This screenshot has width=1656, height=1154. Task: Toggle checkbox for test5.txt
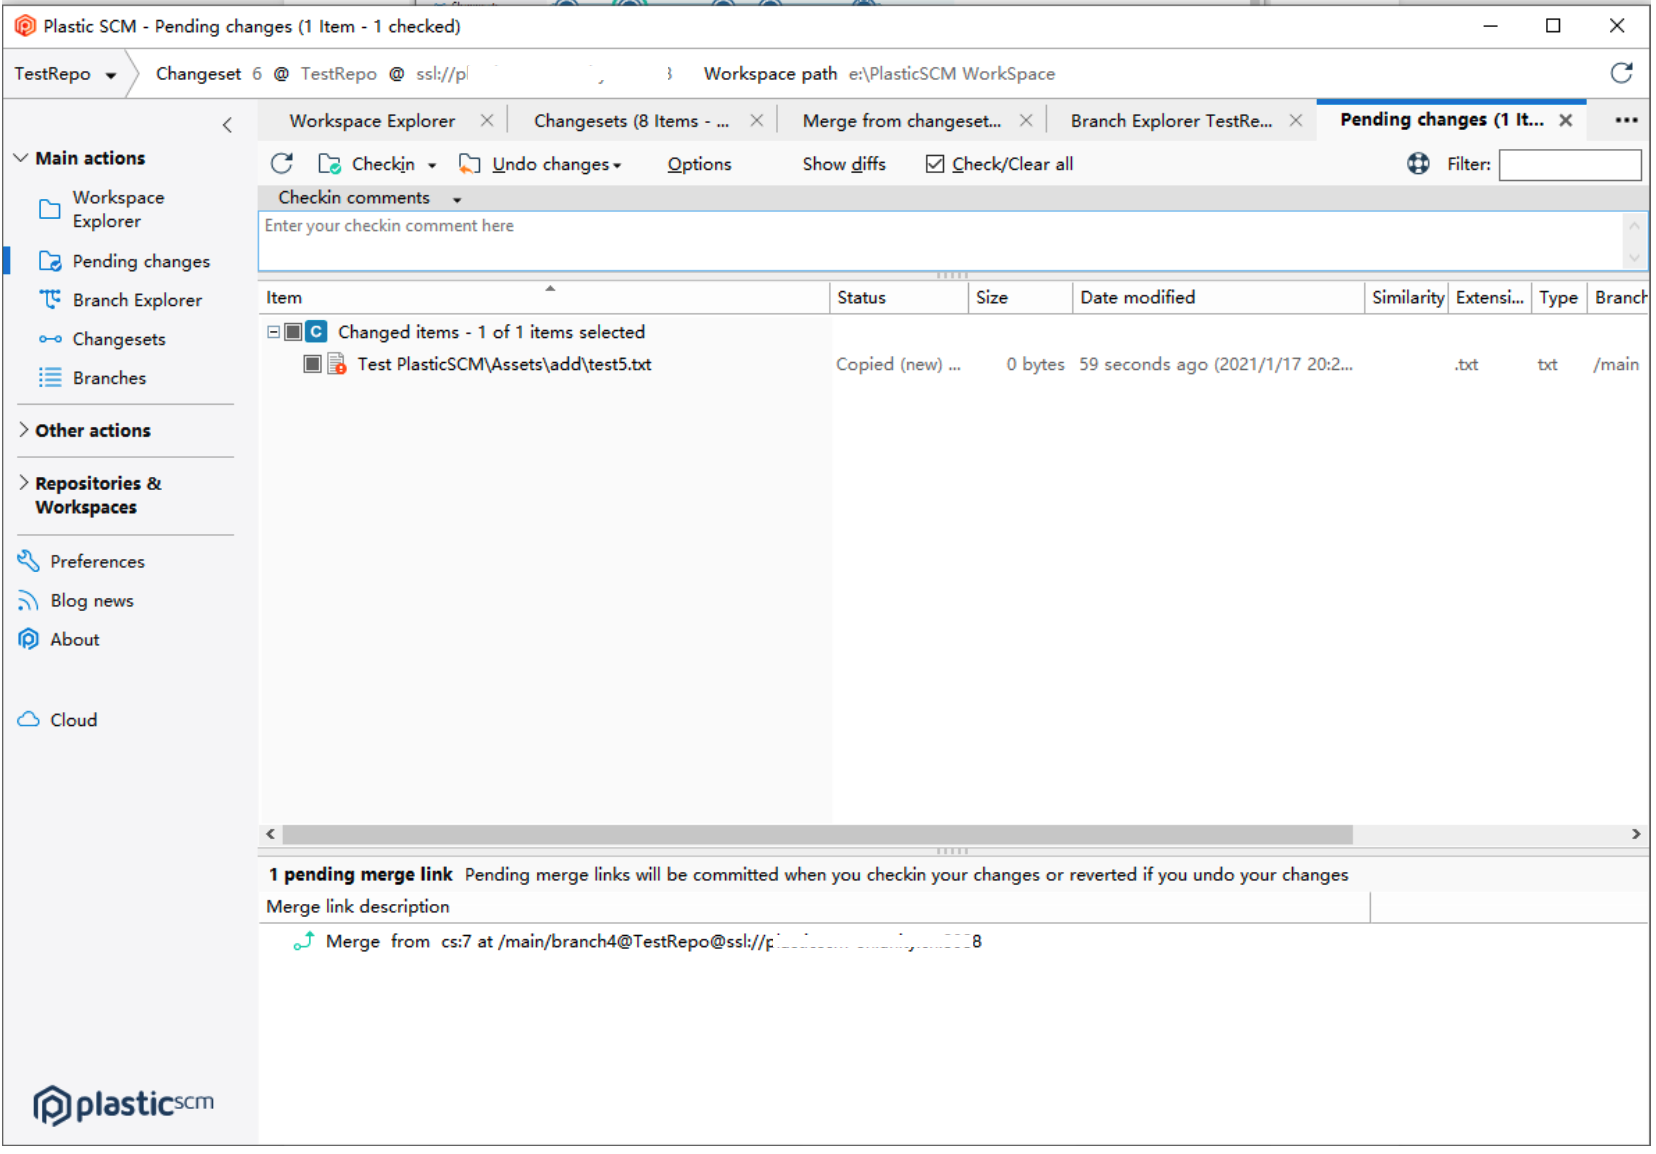[x=312, y=364]
